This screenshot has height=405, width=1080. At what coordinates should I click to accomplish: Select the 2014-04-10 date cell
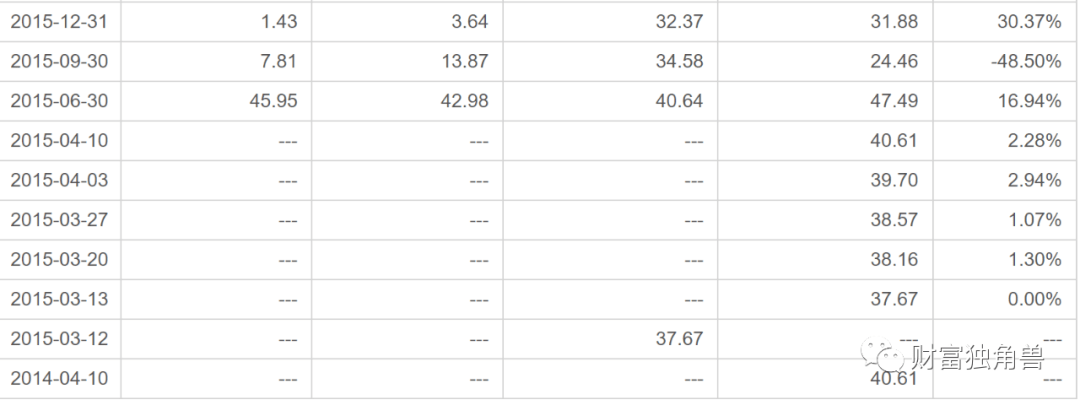tap(59, 379)
